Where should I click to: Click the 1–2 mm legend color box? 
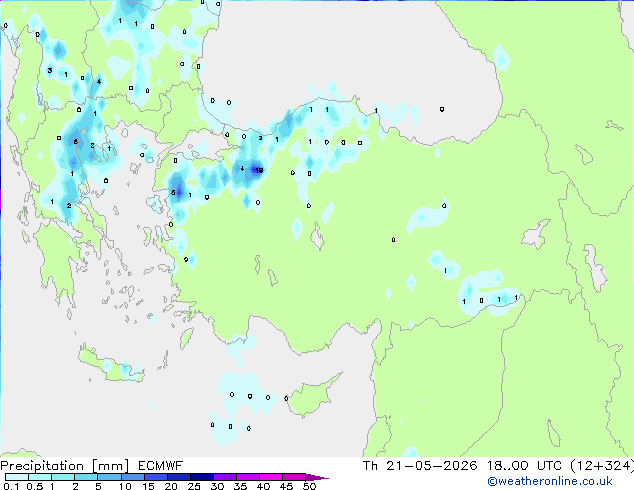(63, 477)
